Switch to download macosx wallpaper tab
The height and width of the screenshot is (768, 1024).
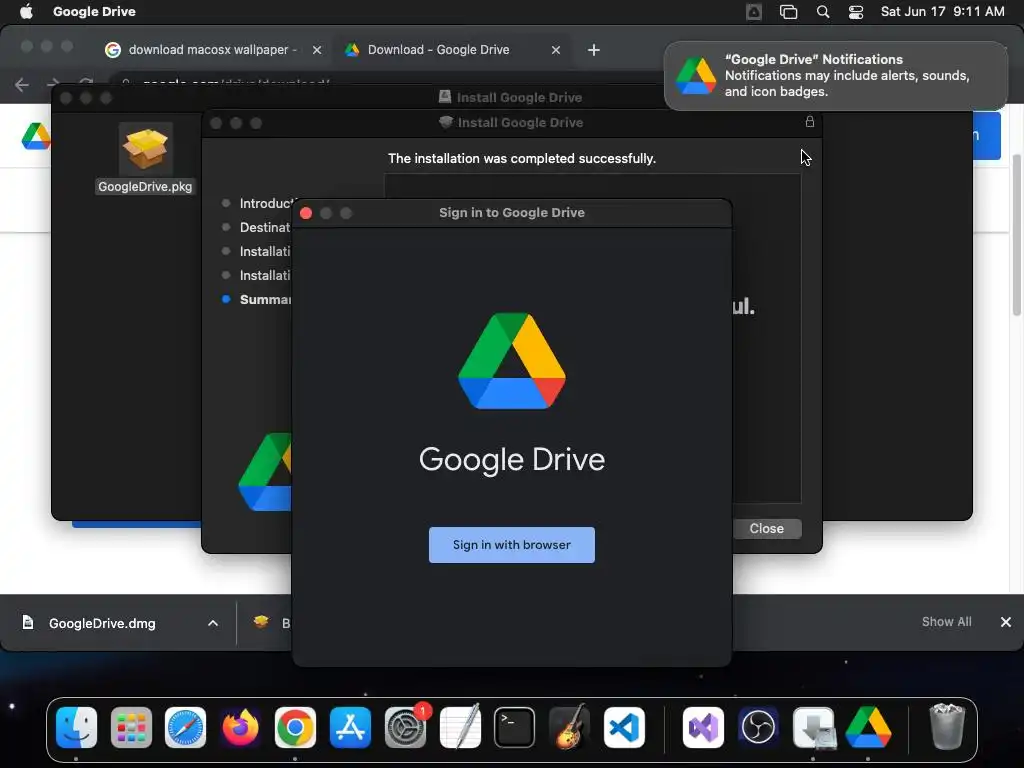click(x=212, y=50)
